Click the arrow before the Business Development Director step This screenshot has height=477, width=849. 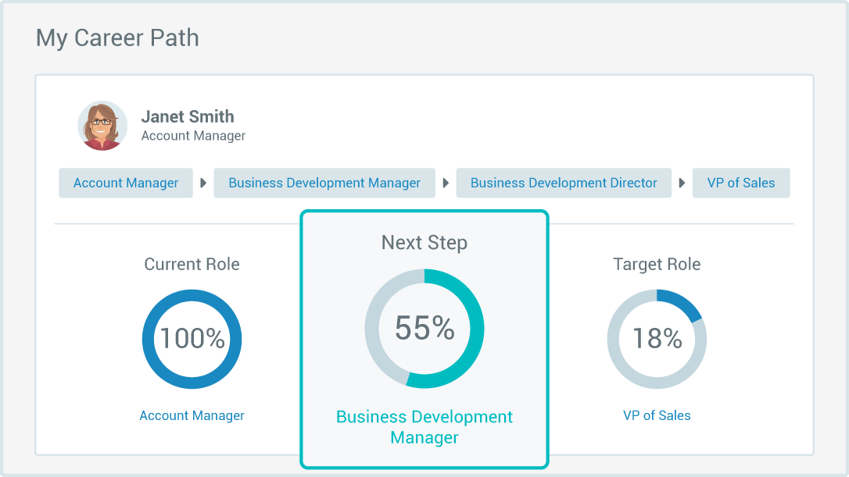[x=445, y=183]
